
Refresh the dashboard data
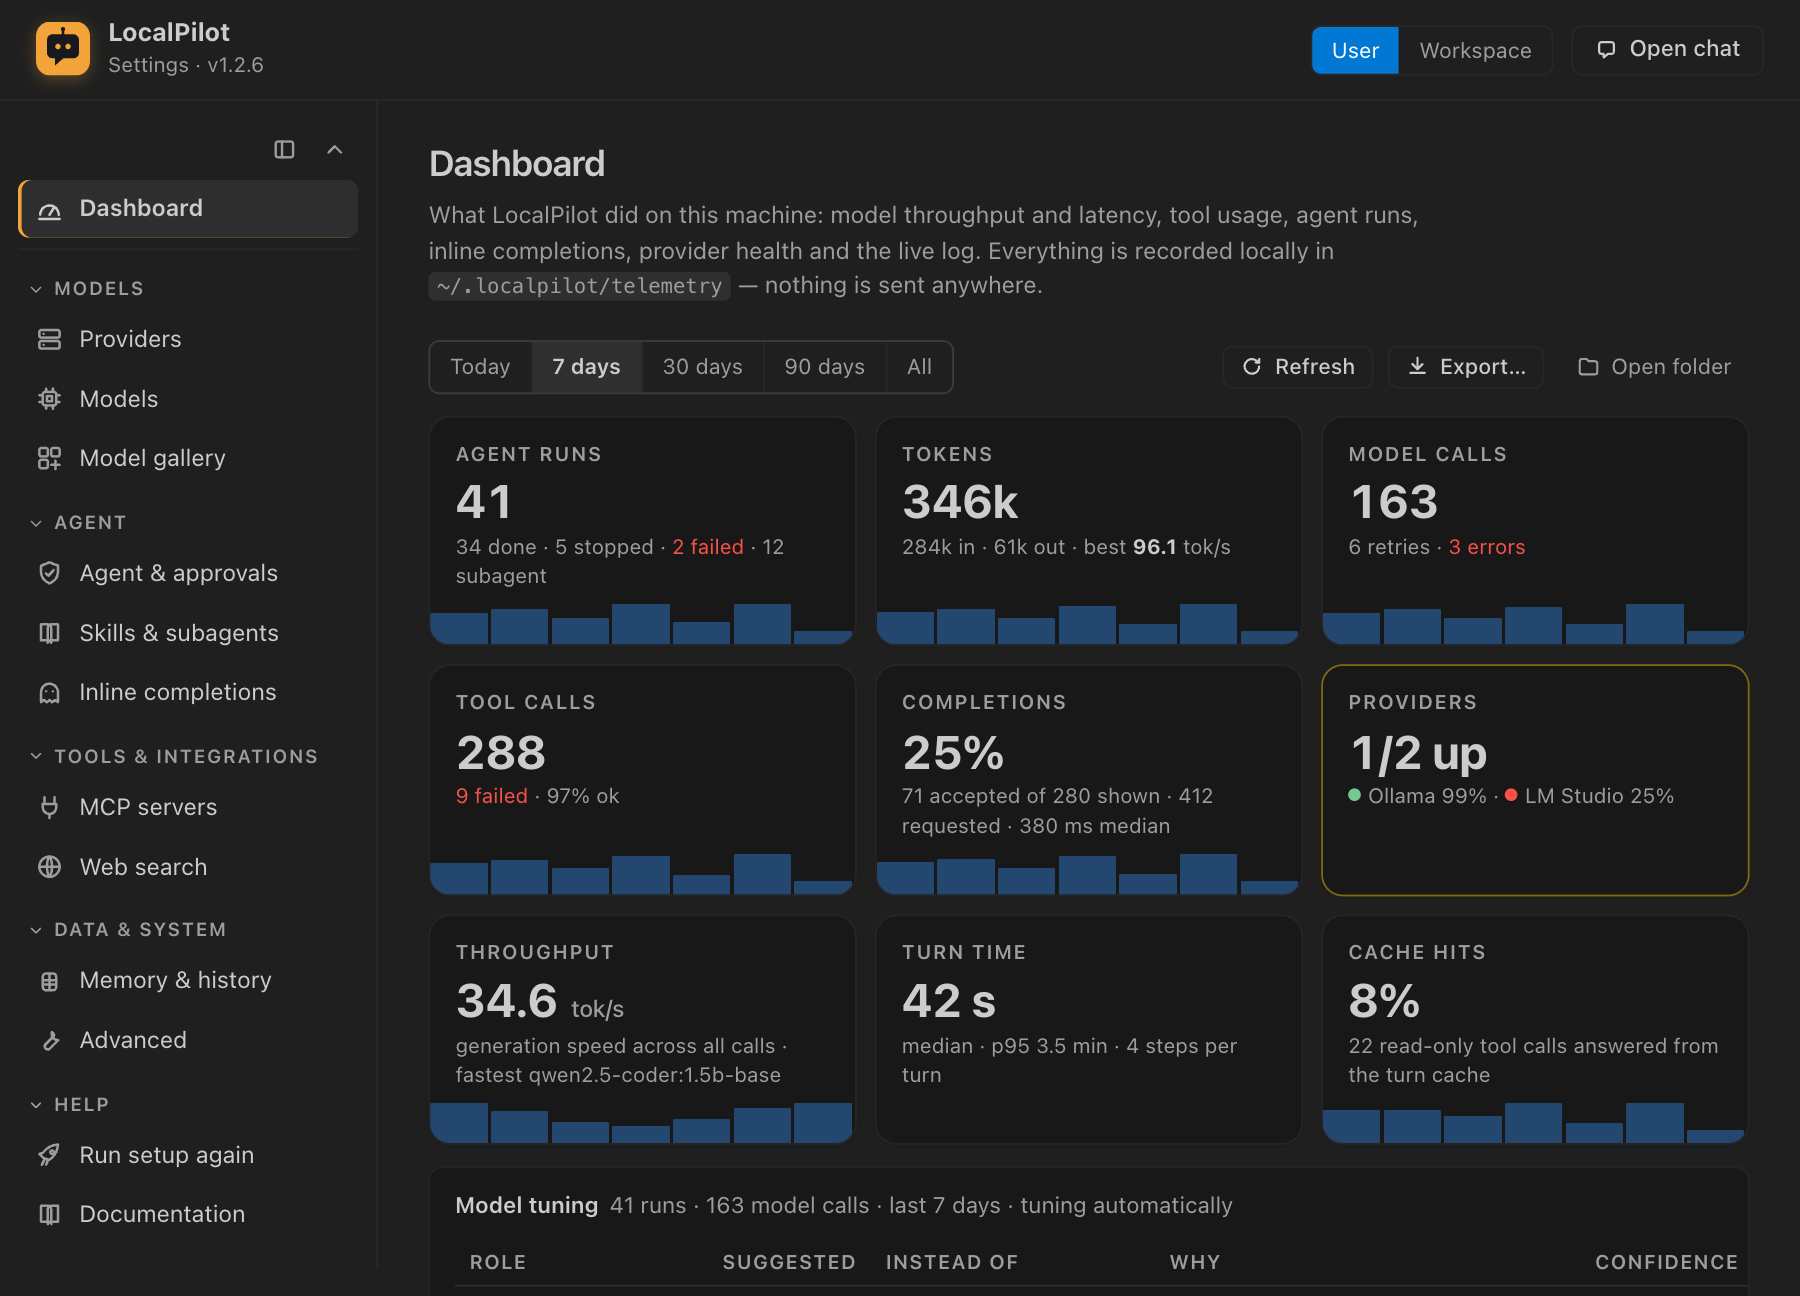click(x=1297, y=367)
